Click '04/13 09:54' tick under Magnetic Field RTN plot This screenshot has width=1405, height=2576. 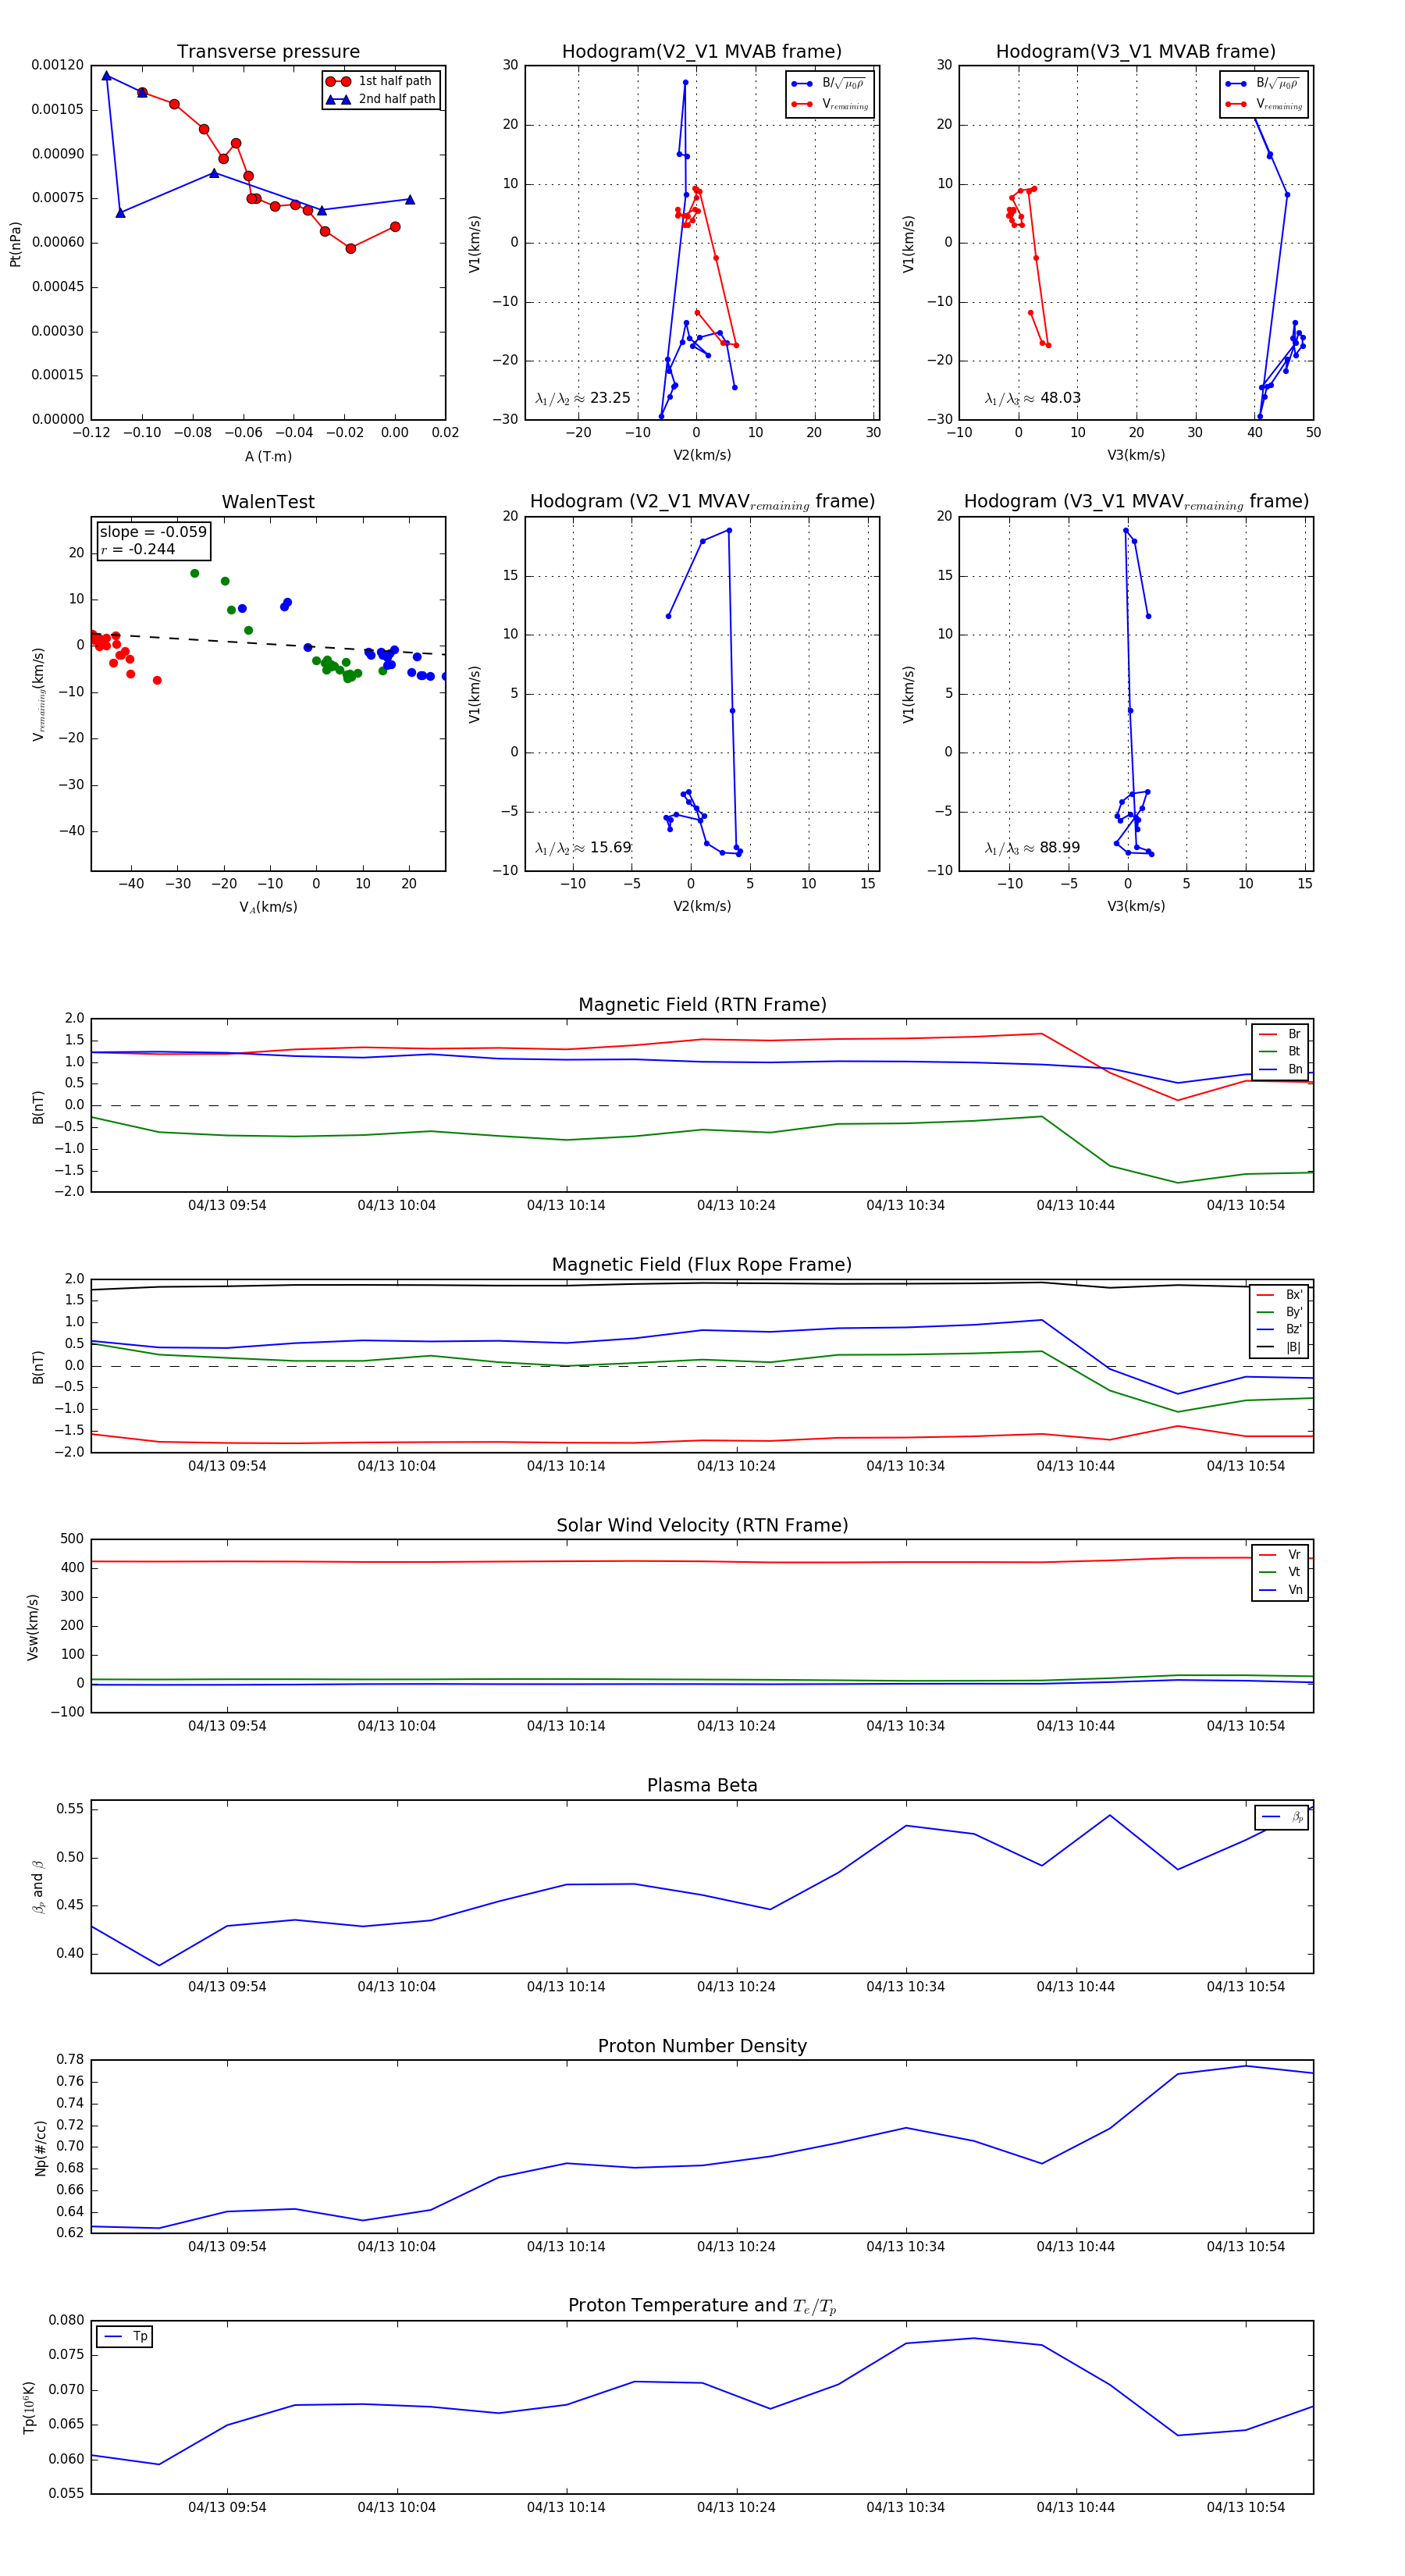point(227,1206)
